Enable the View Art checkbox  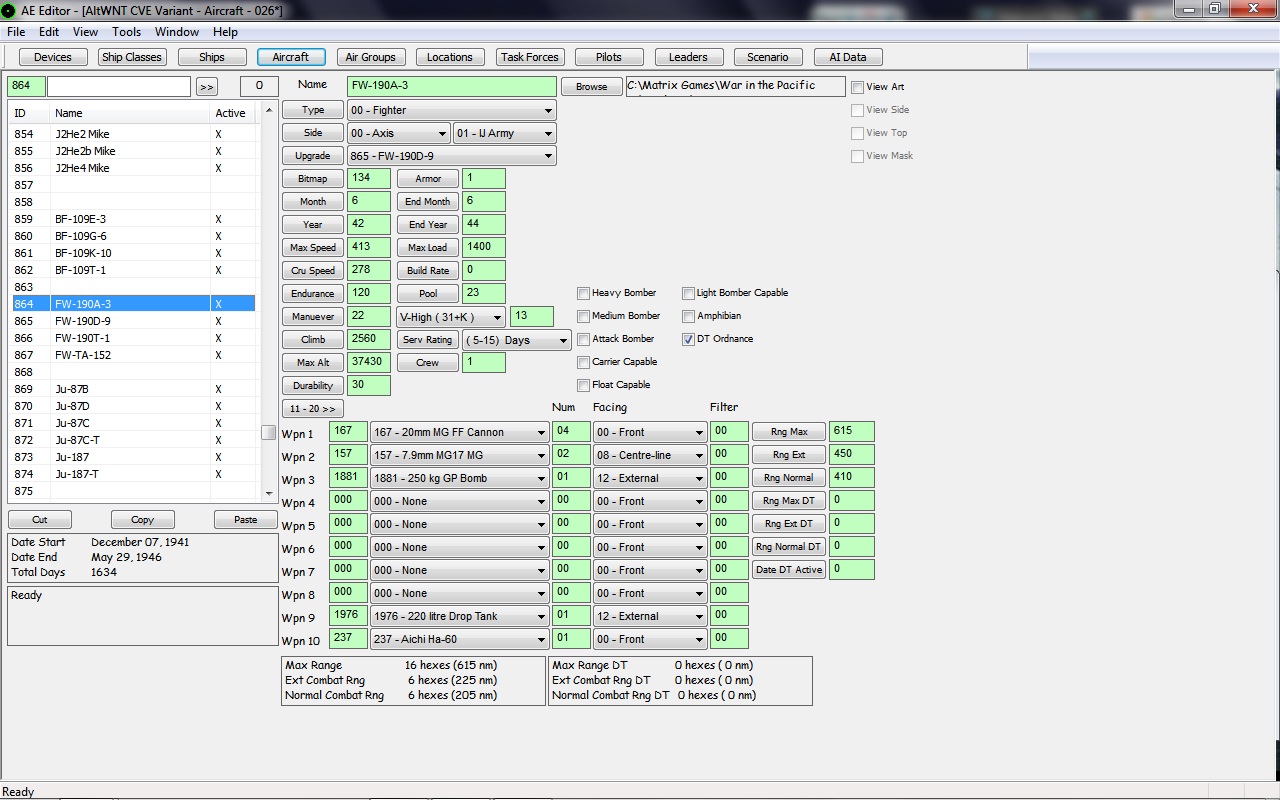(858, 87)
